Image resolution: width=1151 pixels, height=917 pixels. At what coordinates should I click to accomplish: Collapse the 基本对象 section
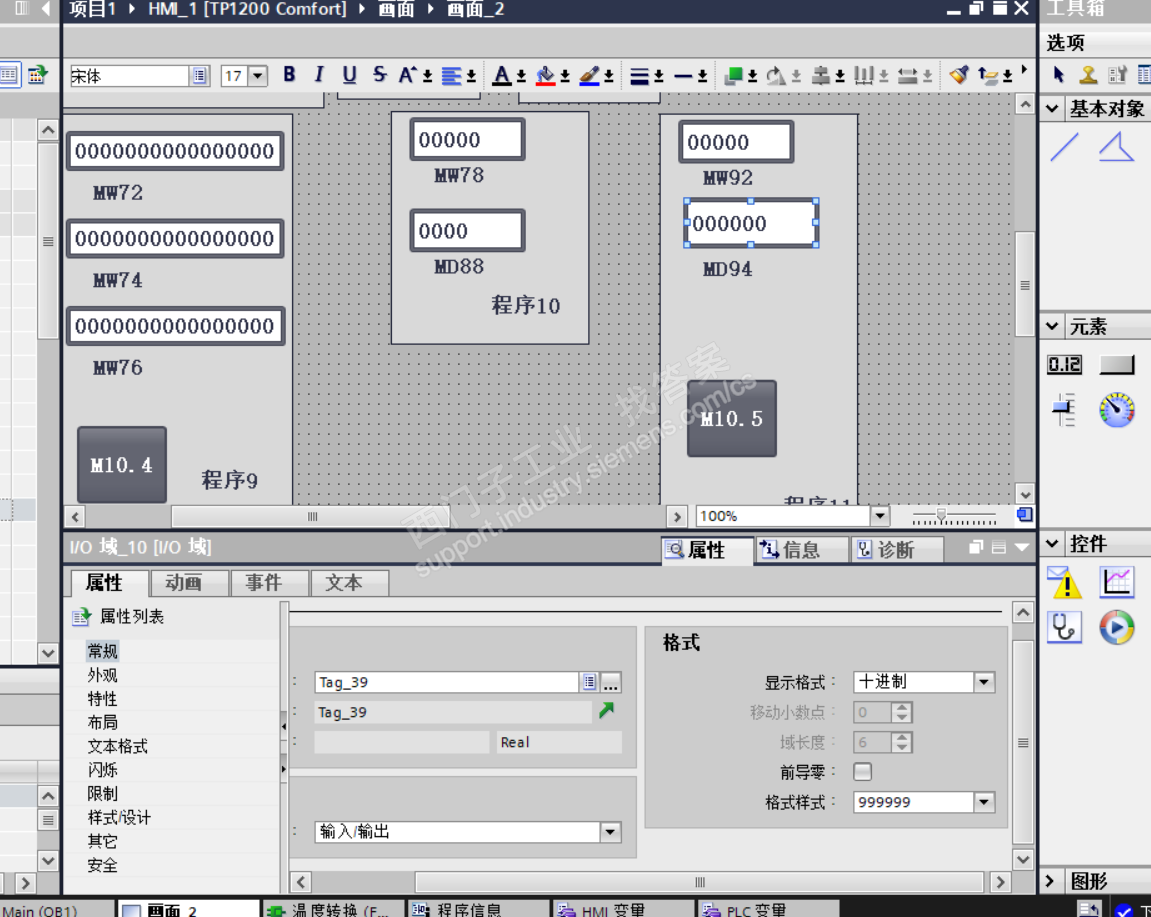coord(1052,109)
